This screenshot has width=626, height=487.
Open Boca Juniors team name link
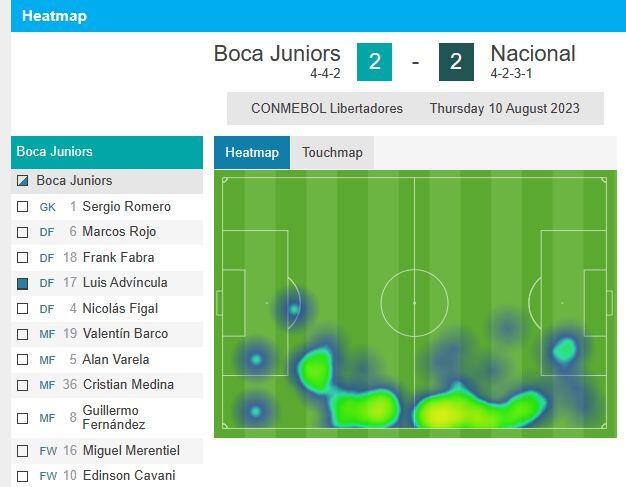[x=277, y=54]
